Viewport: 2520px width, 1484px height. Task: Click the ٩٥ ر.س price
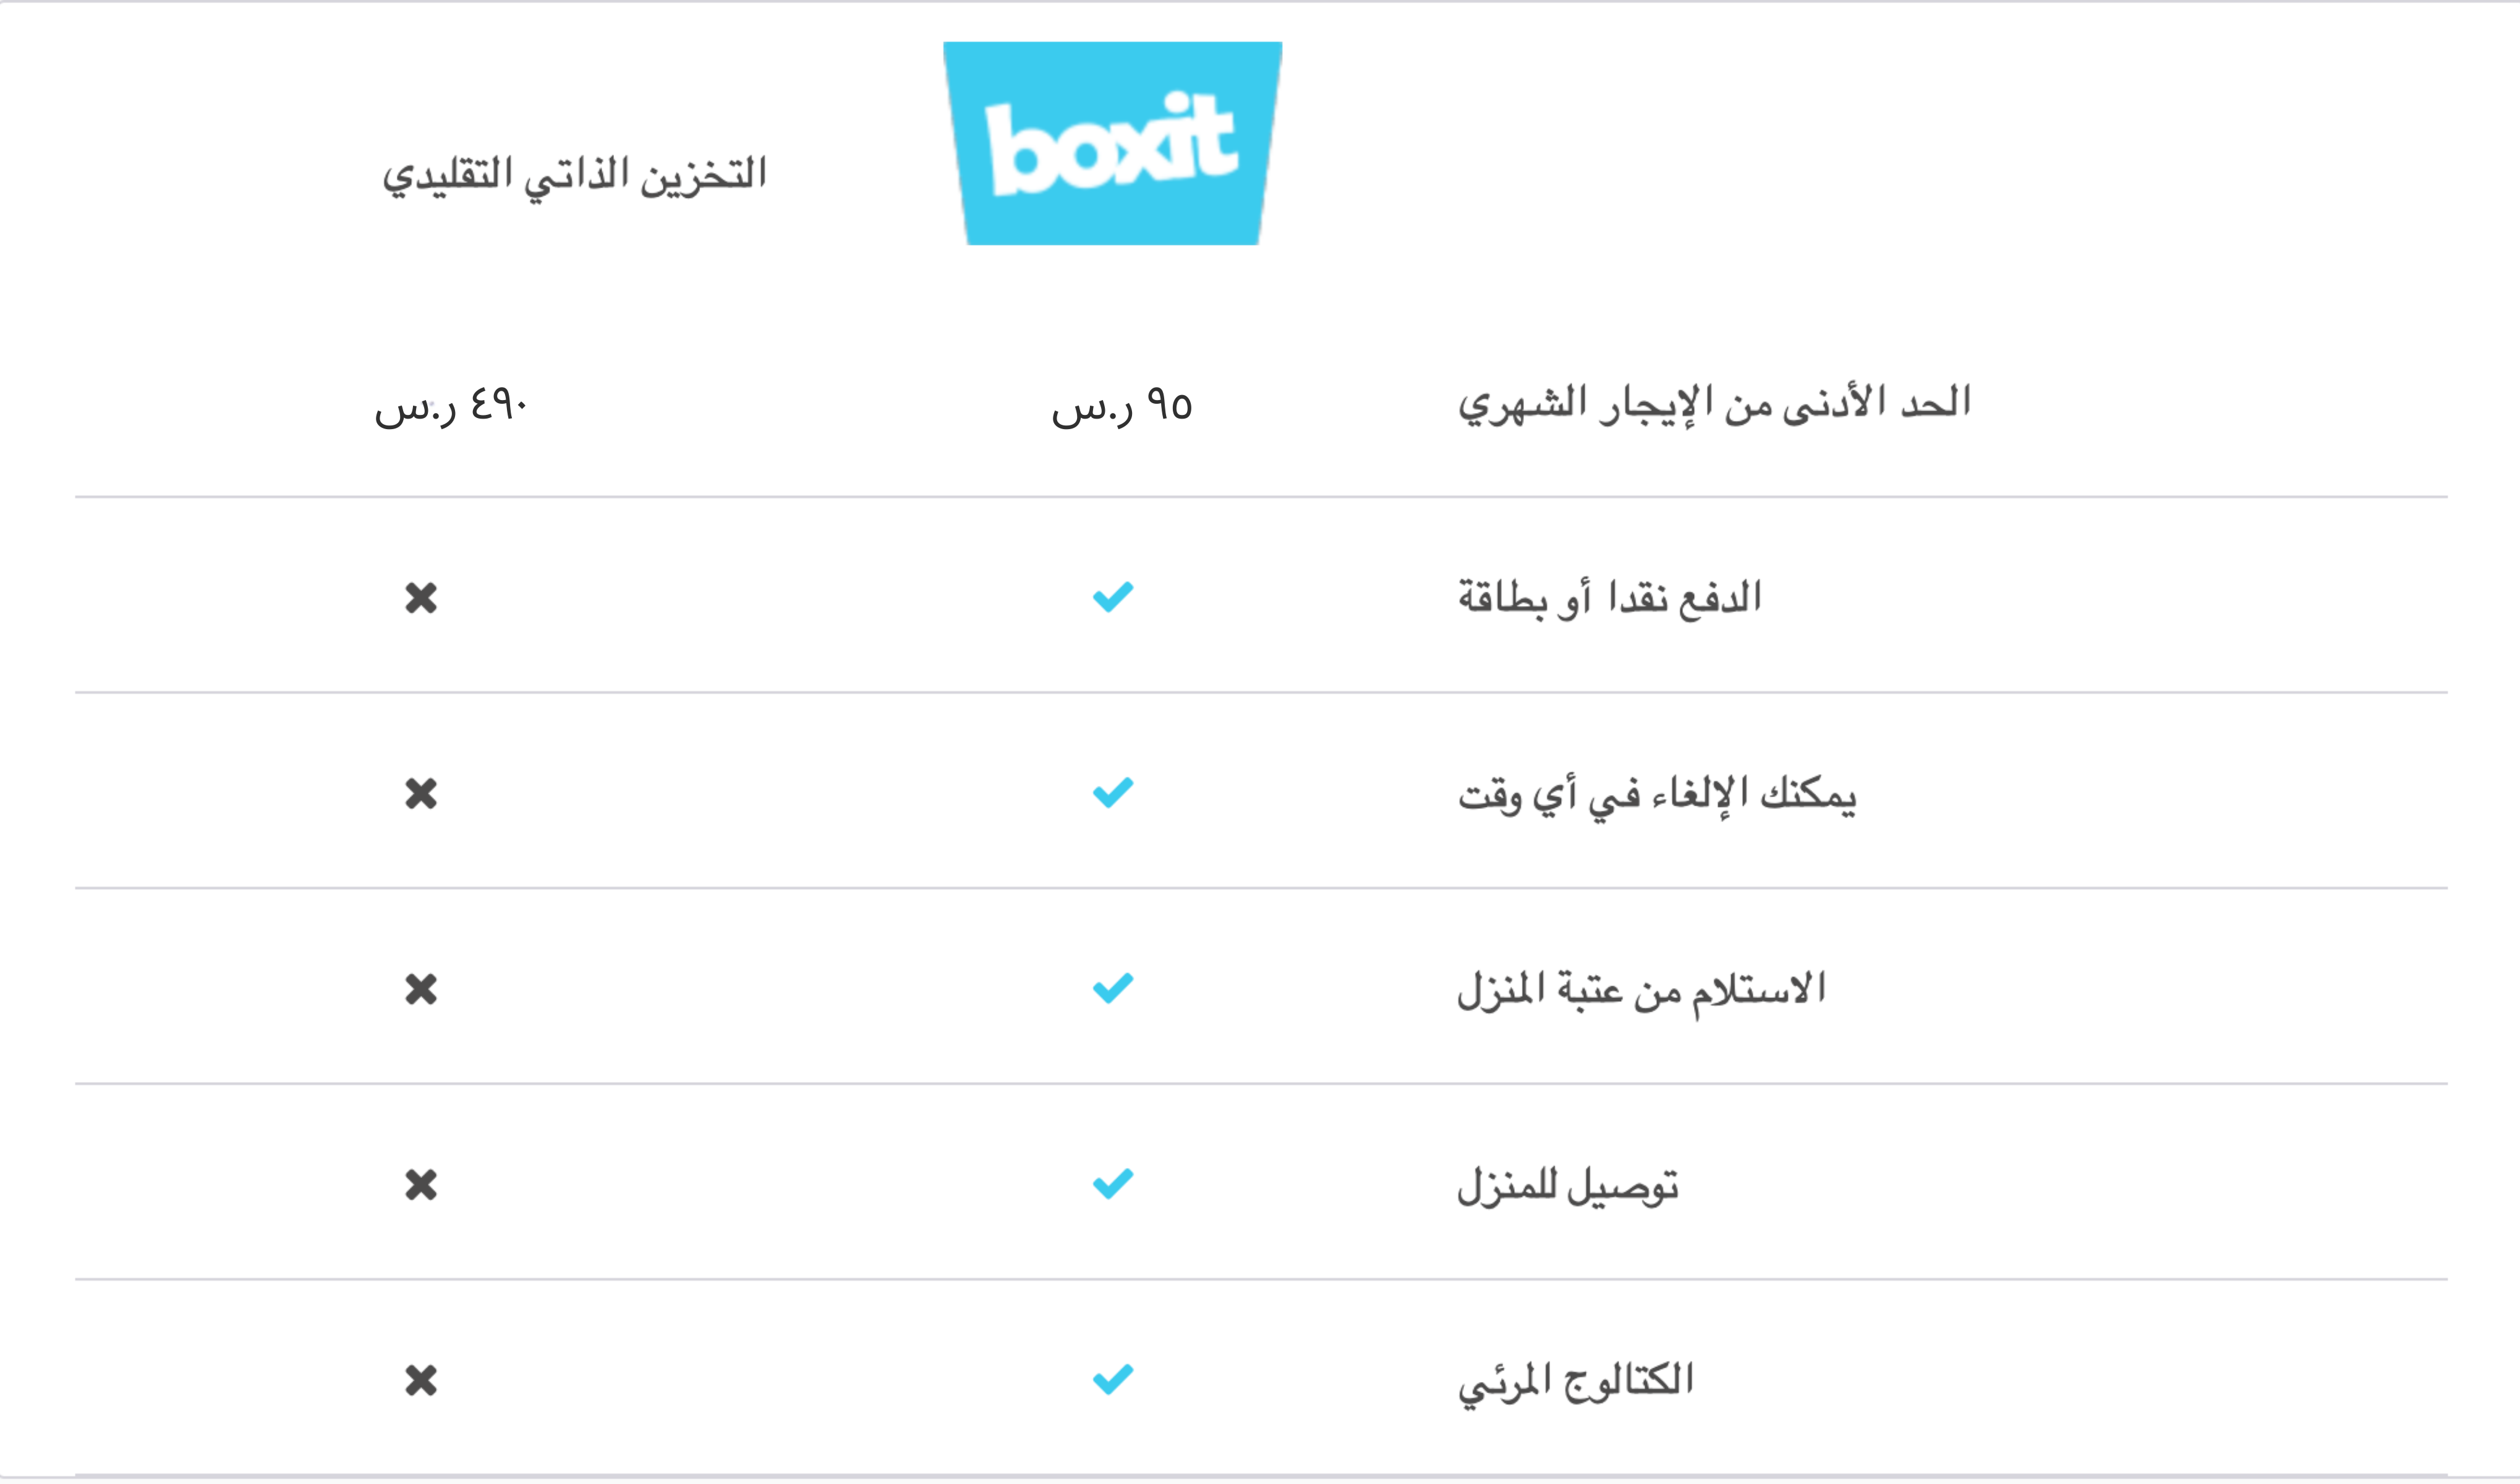[x=1122, y=408]
